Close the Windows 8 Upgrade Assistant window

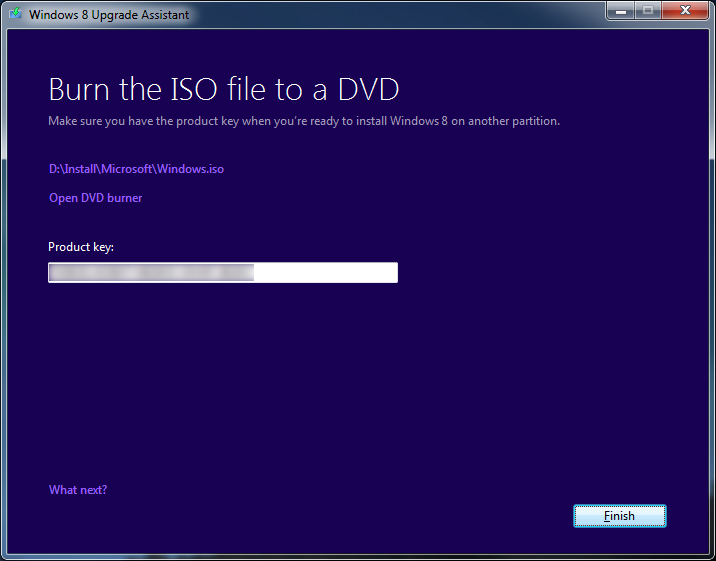(685, 10)
